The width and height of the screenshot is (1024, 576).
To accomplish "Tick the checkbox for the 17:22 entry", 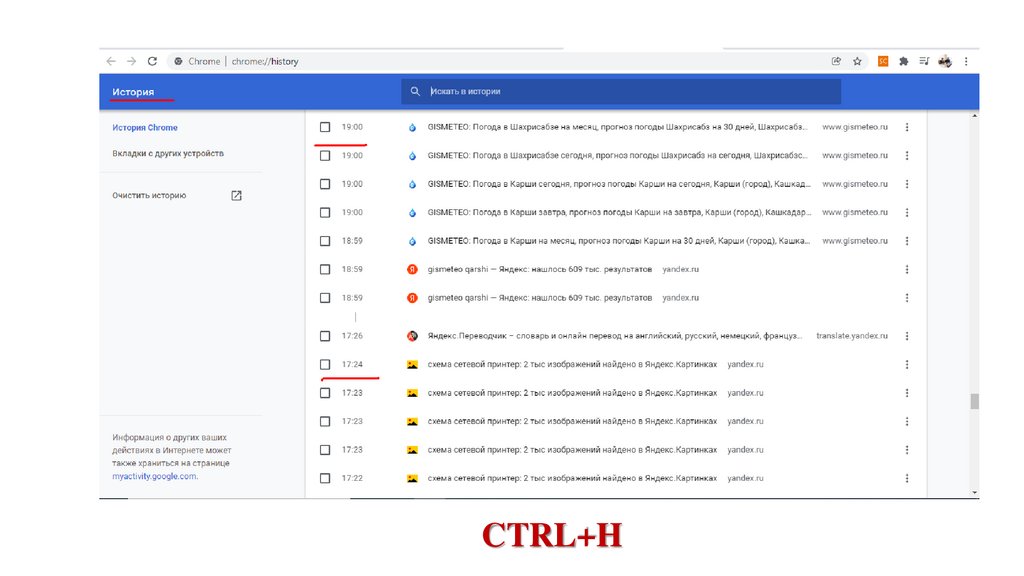I will click(x=325, y=478).
